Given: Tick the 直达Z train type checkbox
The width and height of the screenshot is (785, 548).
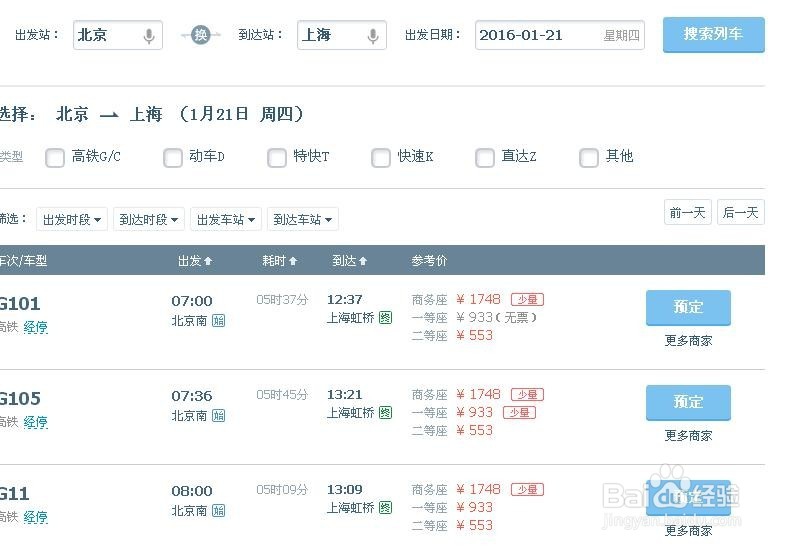Looking at the screenshot, I should 485,157.
